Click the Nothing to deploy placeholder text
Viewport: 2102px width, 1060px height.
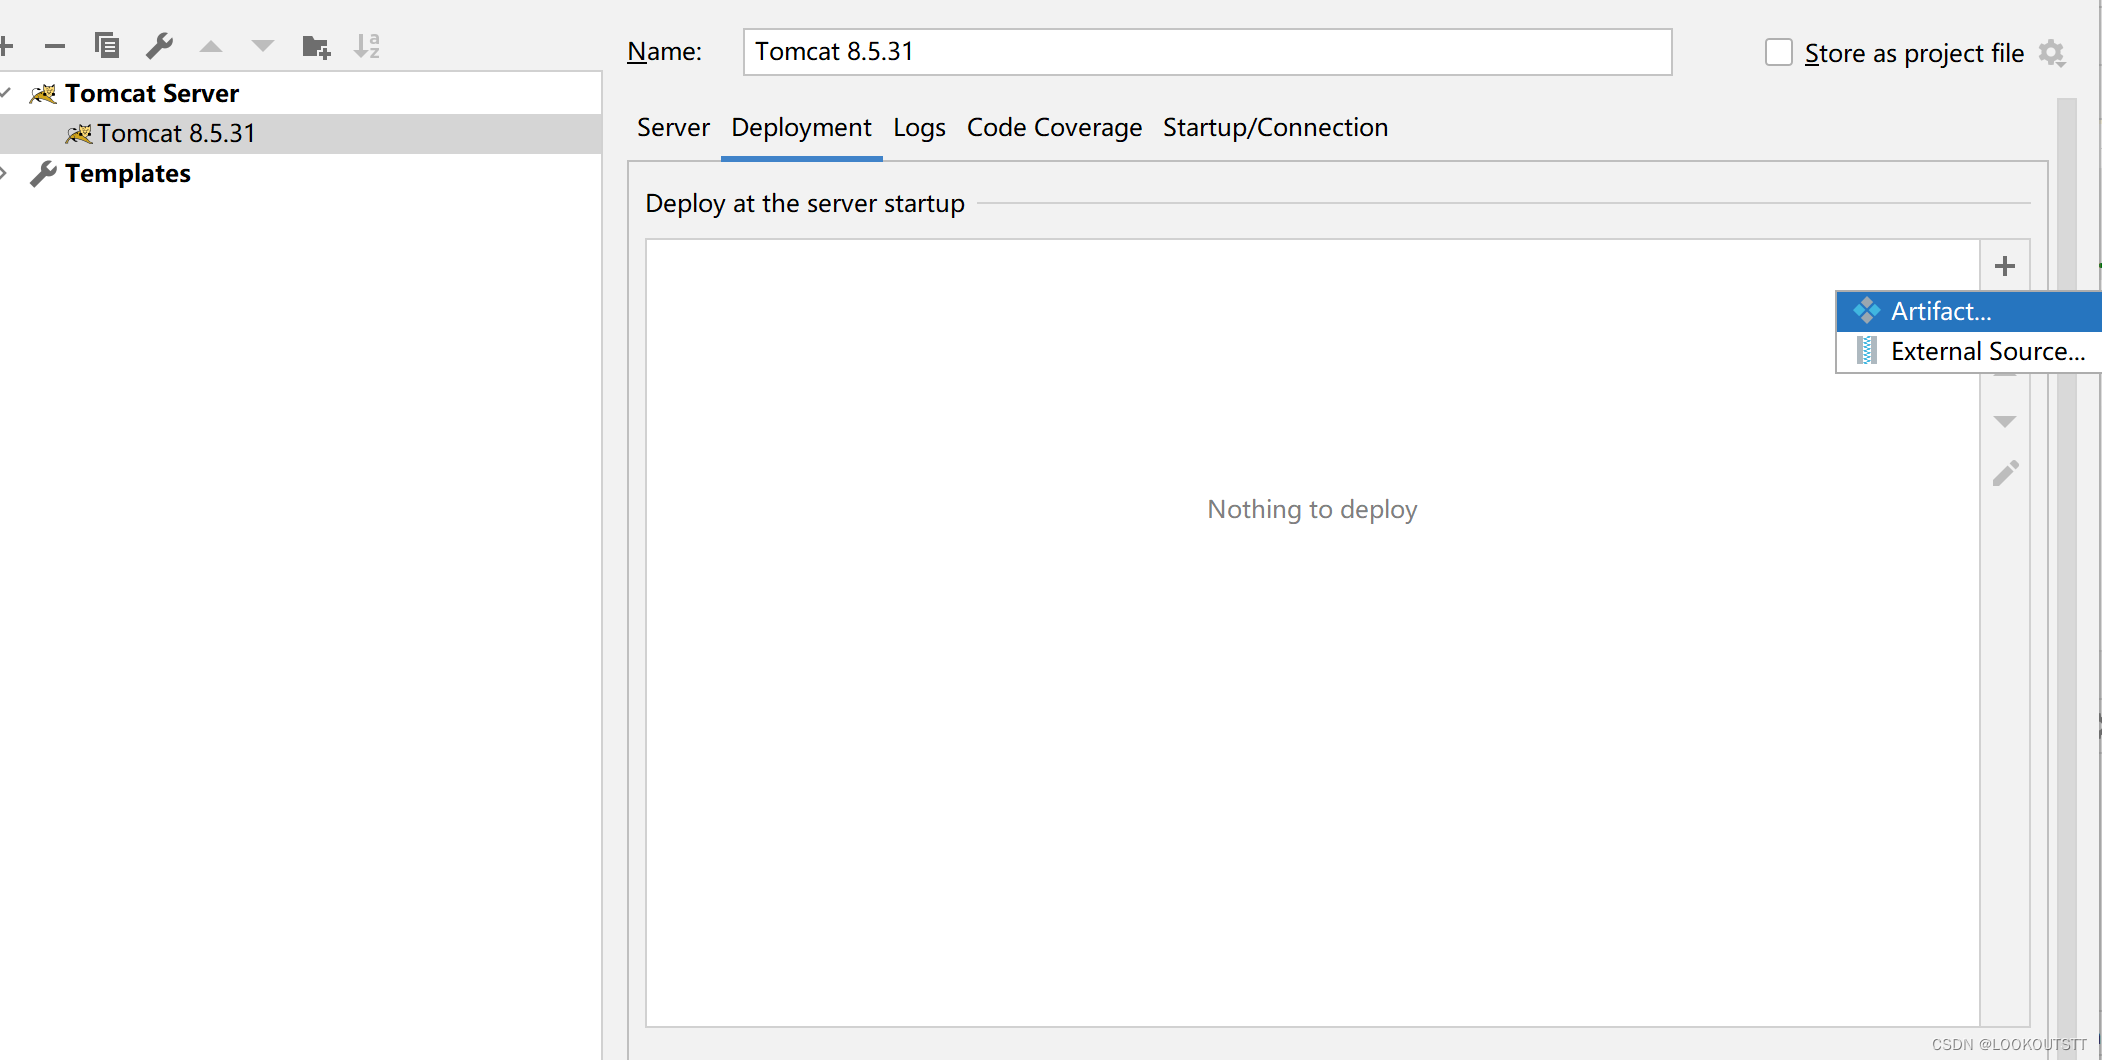tap(1312, 510)
